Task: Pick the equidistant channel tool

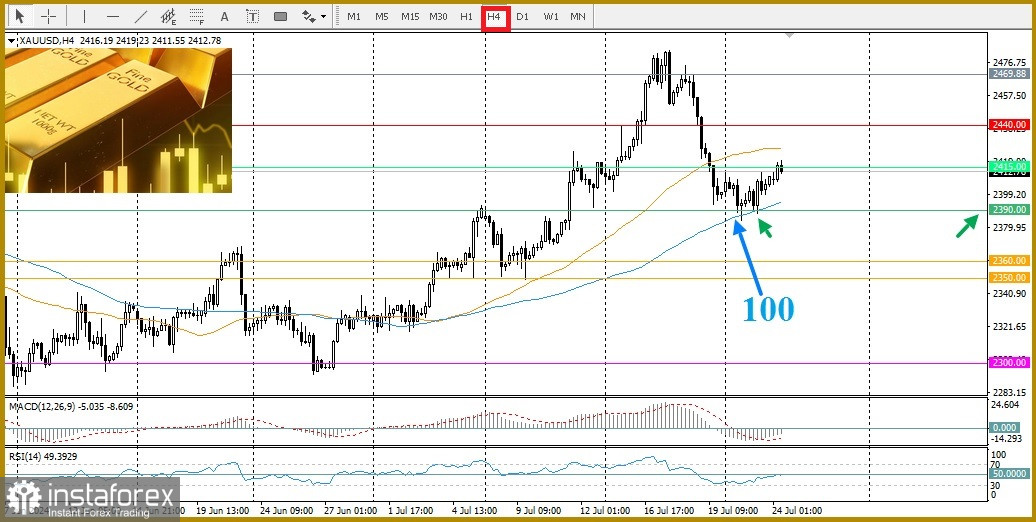Action: pos(168,16)
